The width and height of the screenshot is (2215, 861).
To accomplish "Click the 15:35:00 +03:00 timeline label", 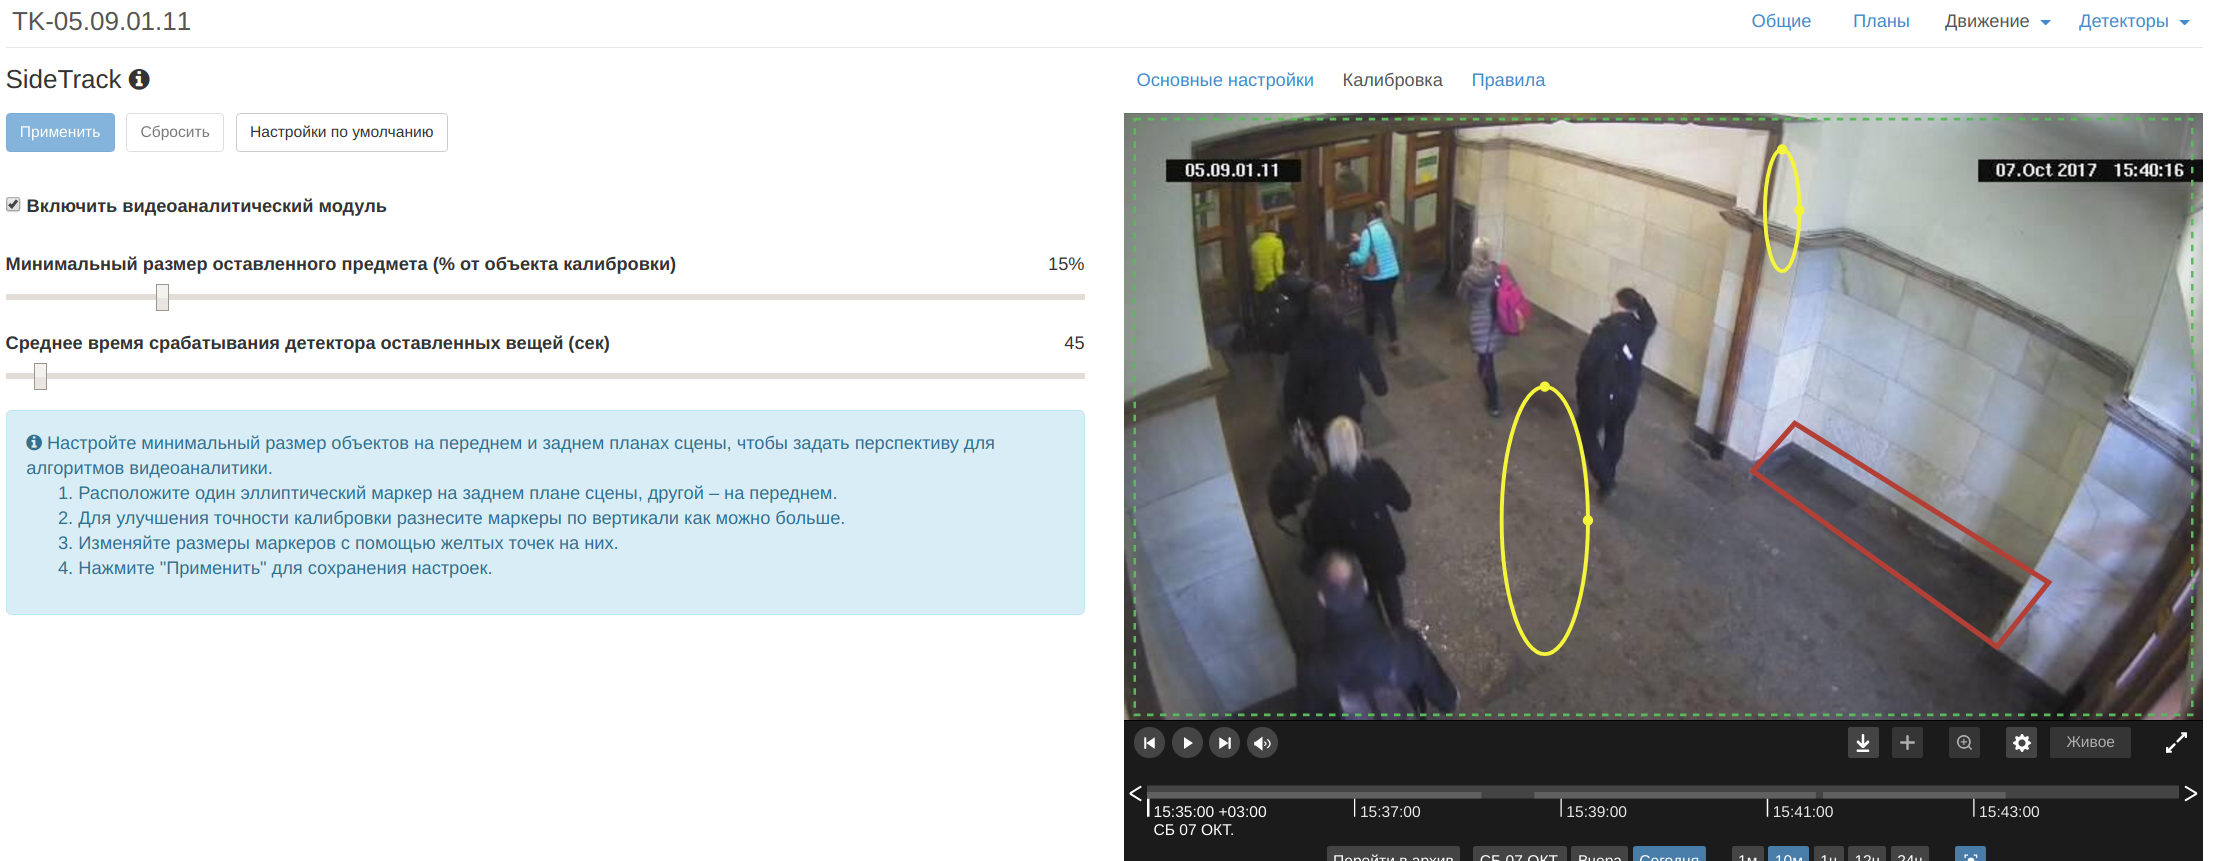I will point(1210,812).
